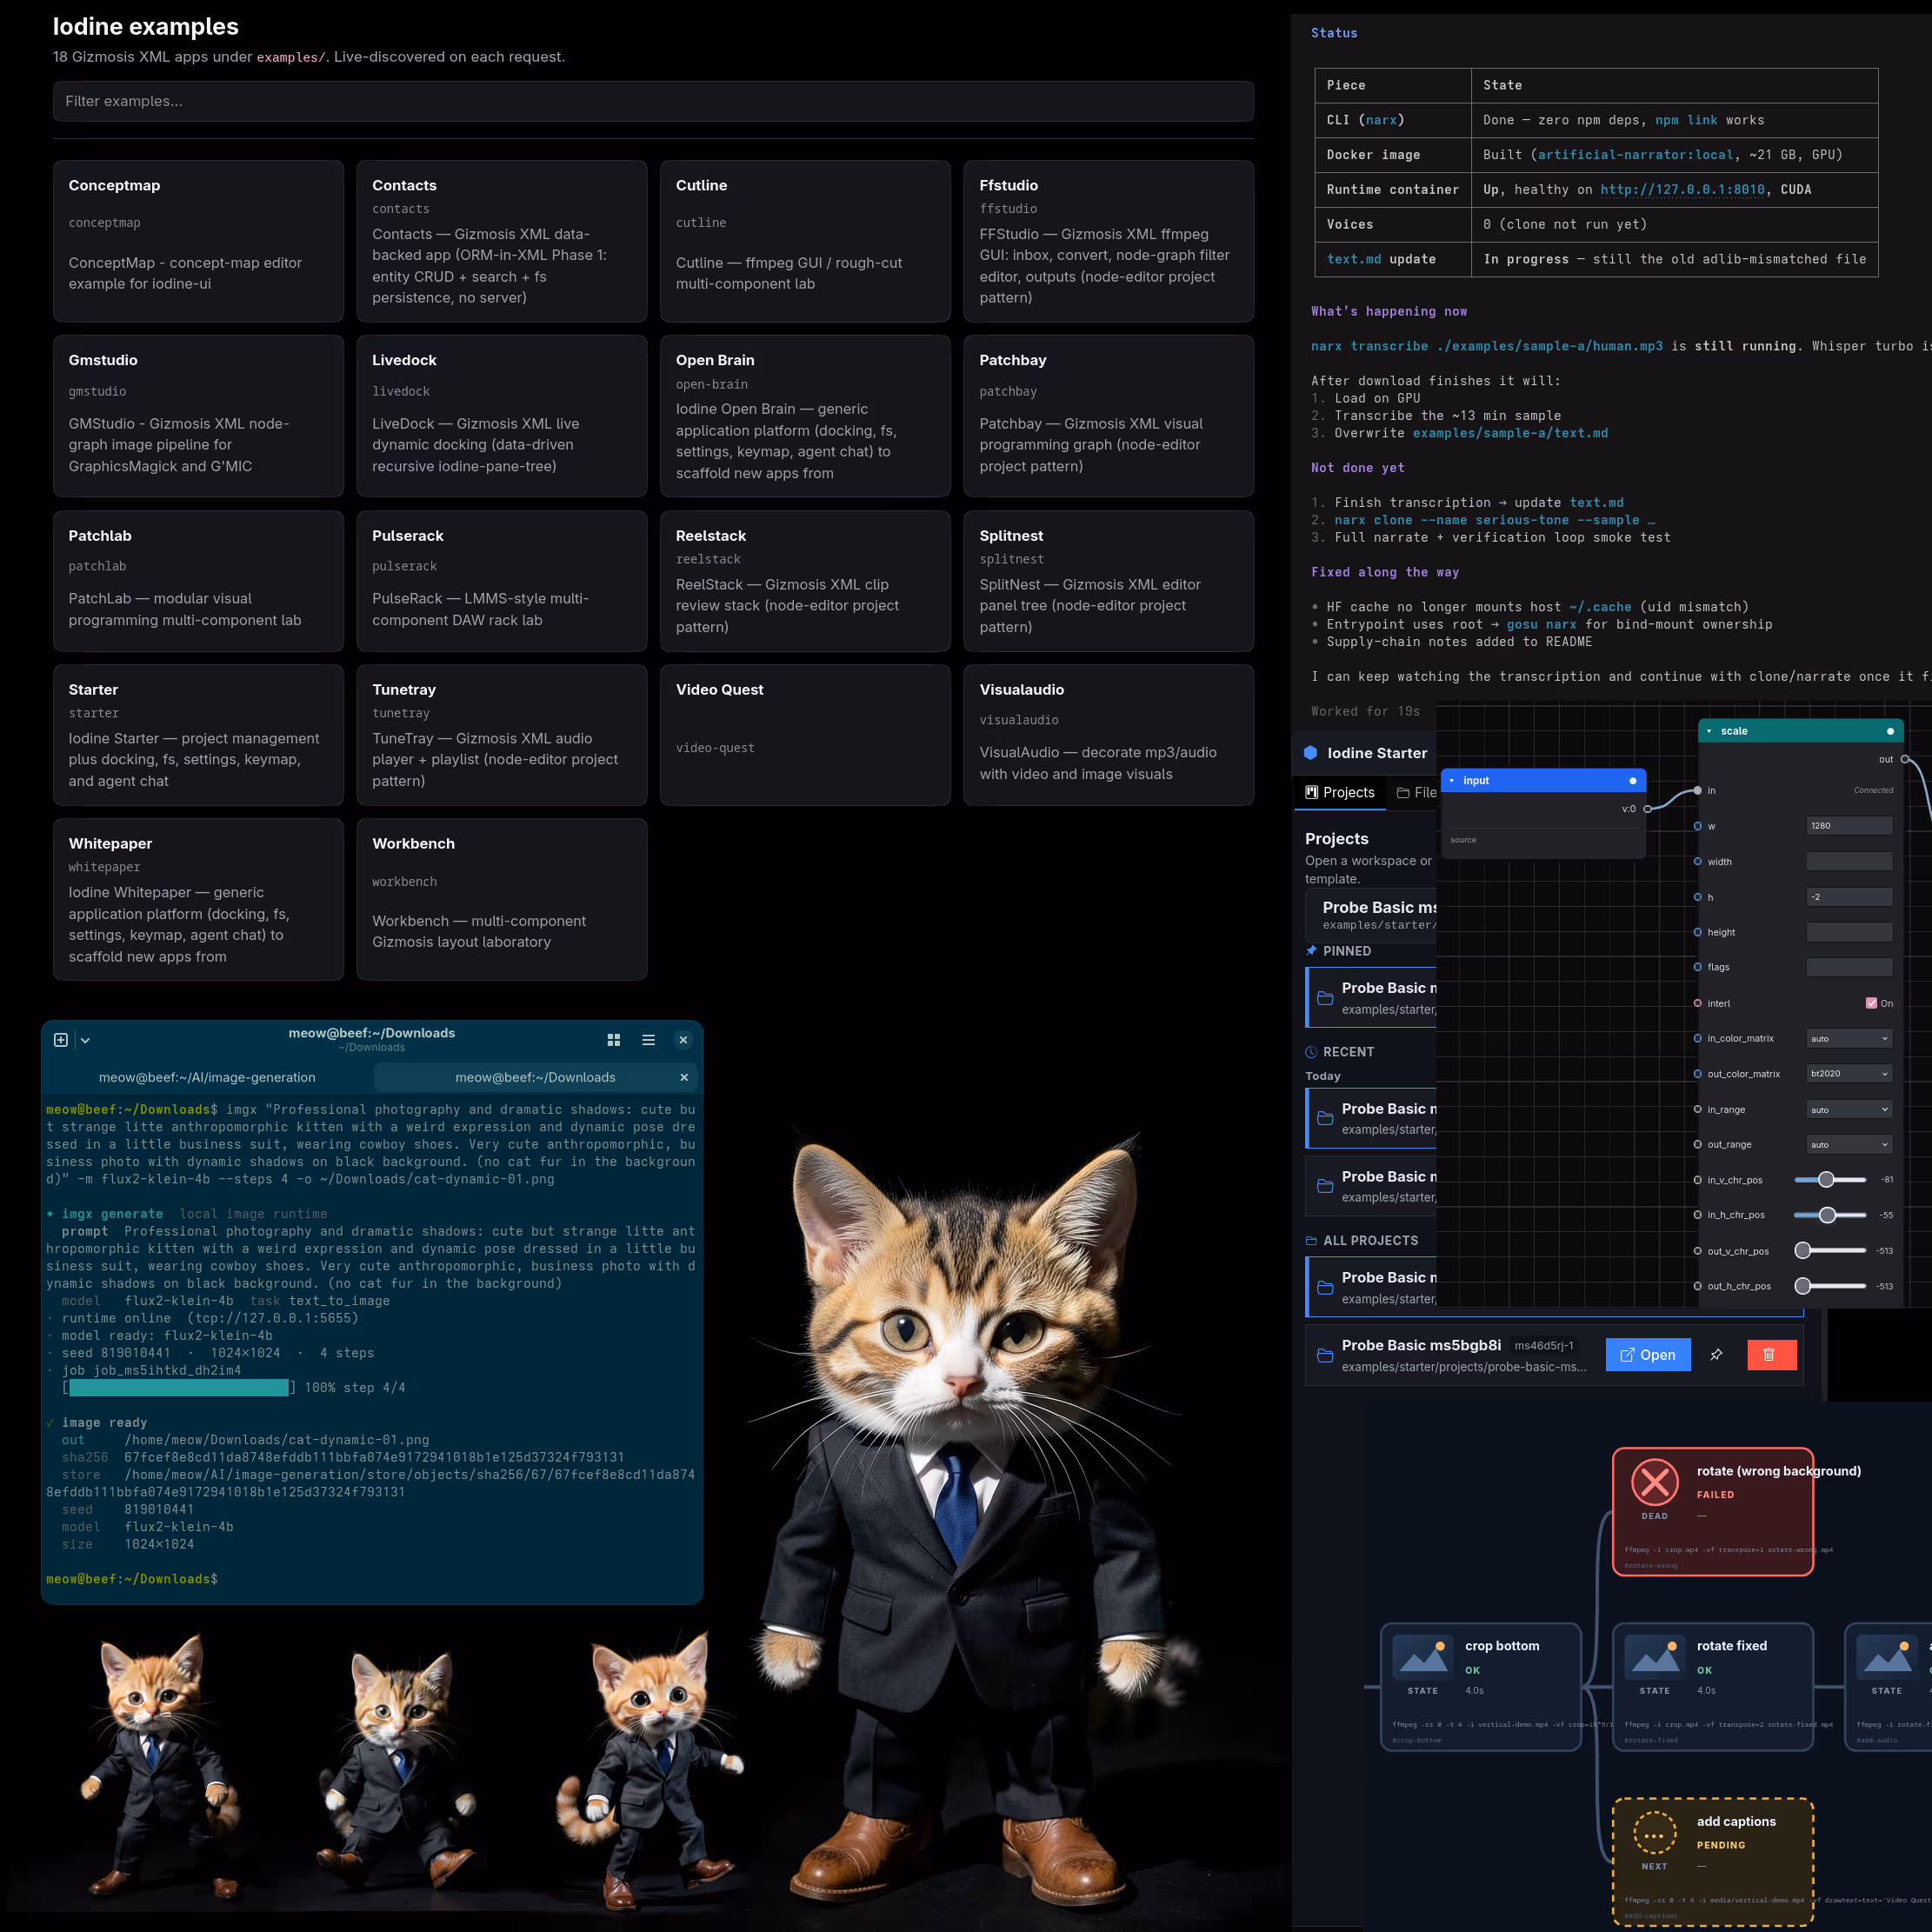Pin the Probe Basic ms5bgb8i project
This screenshot has height=1932, width=1932.
click(1717, 1355)
